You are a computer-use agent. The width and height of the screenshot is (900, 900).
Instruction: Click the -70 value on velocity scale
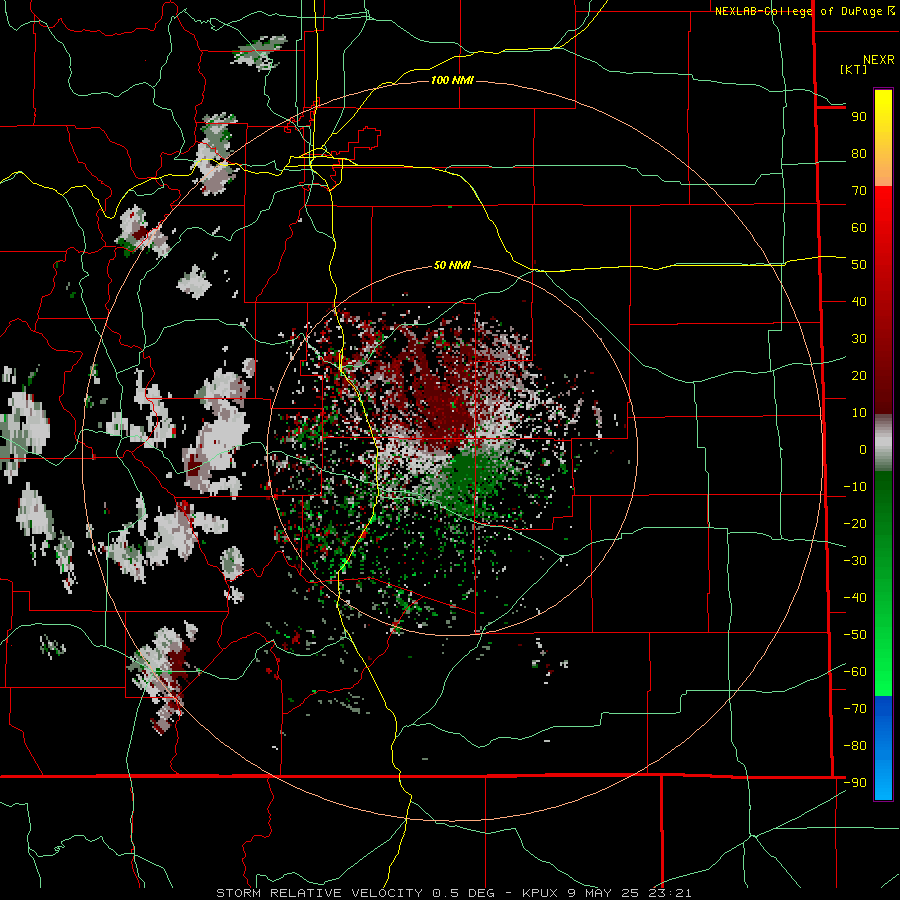(855, 709)
